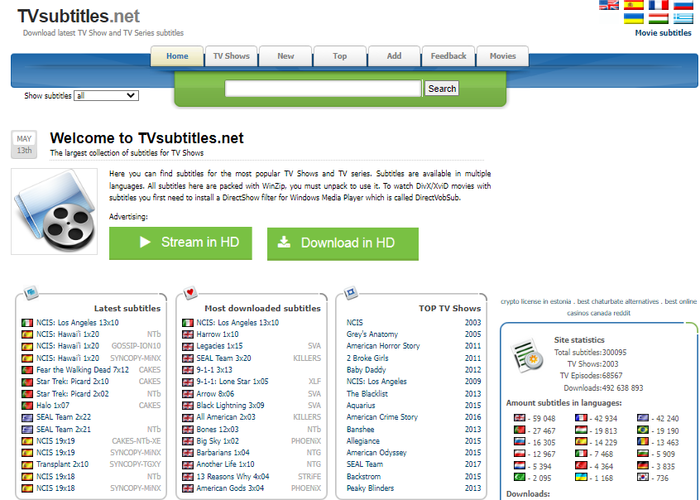
Task: Click the Latest subtitles panel icon
Action: coord(31,293)
